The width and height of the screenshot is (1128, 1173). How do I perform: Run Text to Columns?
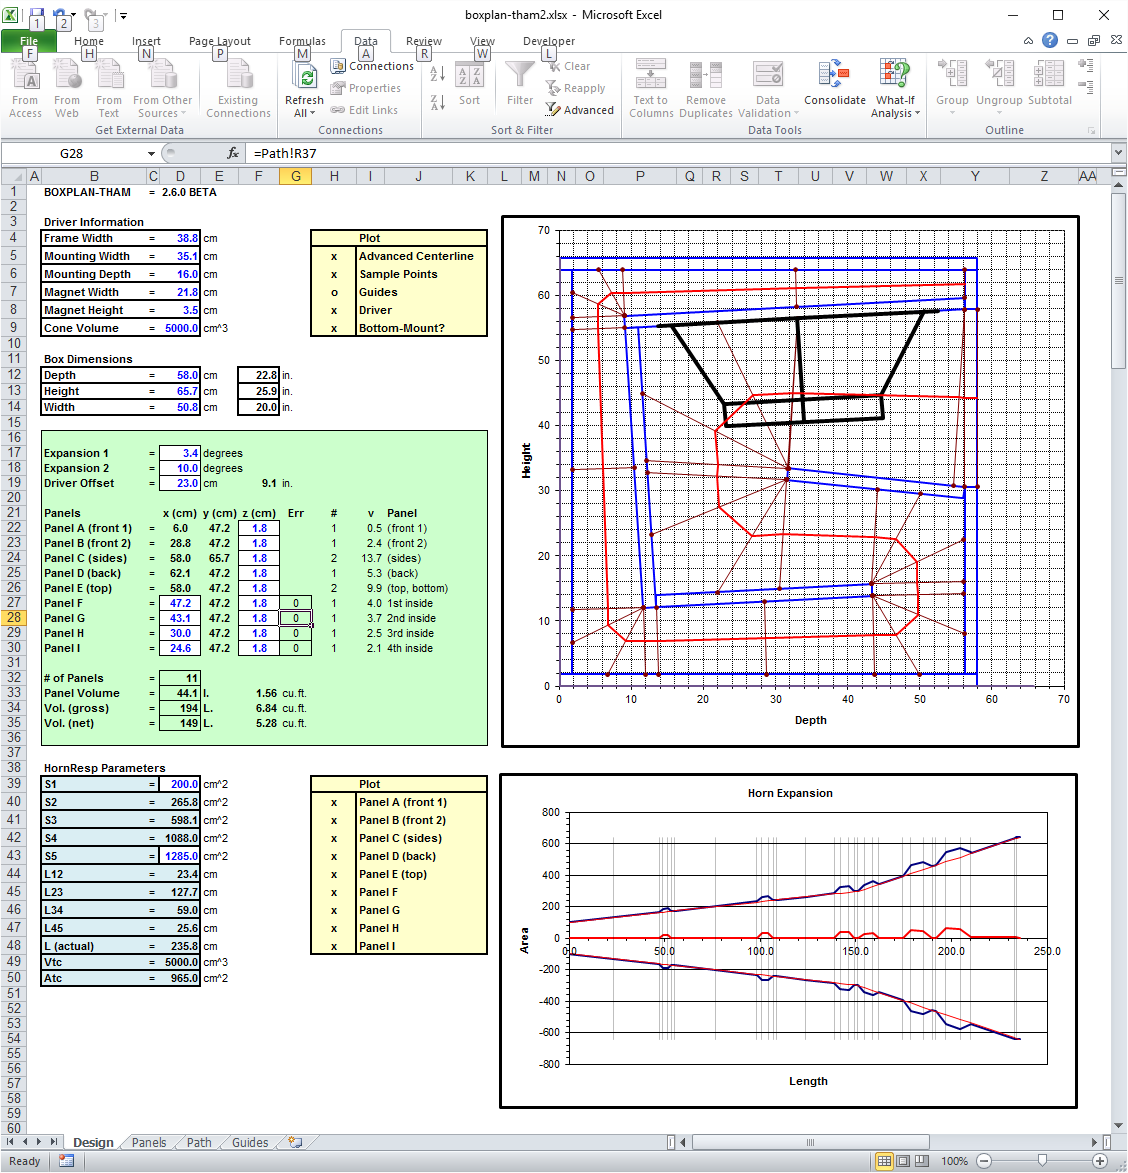(x=651, y=89)
